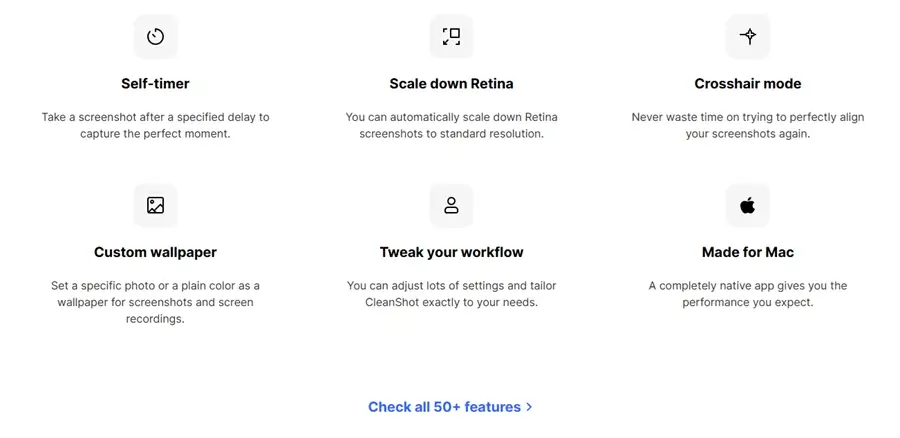The width and height of the screenshot is (900, 438).
Task: Click the align your screenshots description
Action: coord(747,125)
